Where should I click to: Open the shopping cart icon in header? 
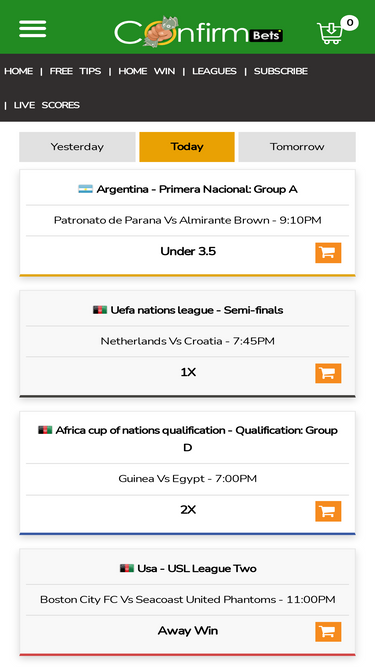click(330, 33)
